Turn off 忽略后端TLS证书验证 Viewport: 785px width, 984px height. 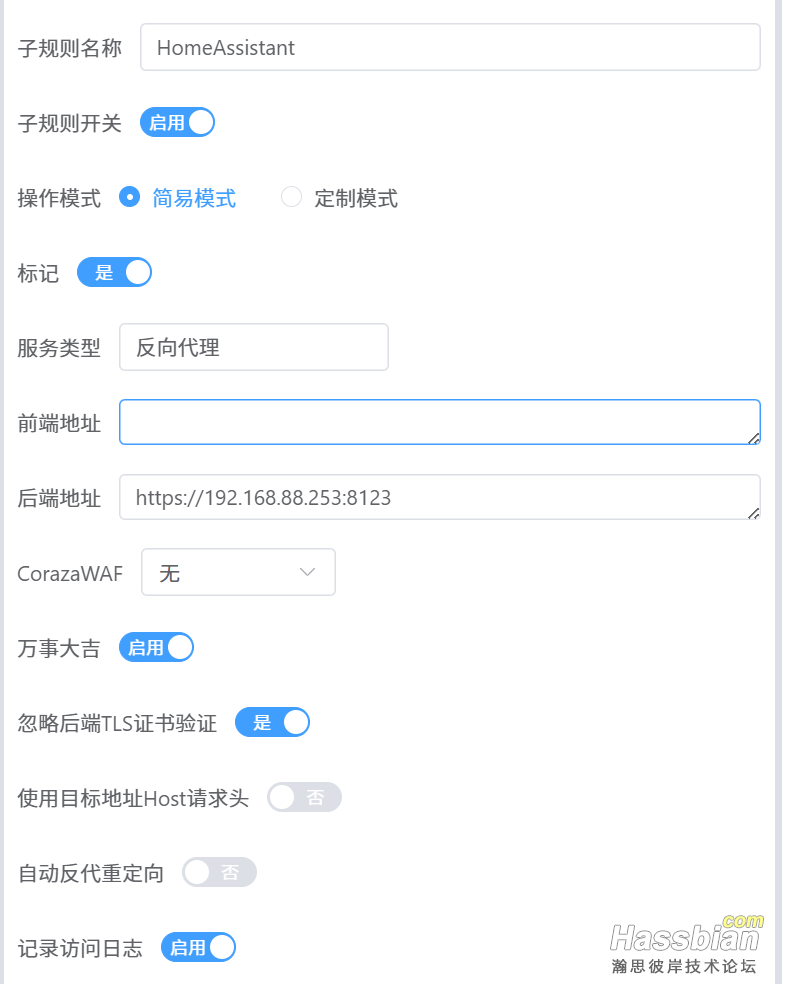coord(273,722)
